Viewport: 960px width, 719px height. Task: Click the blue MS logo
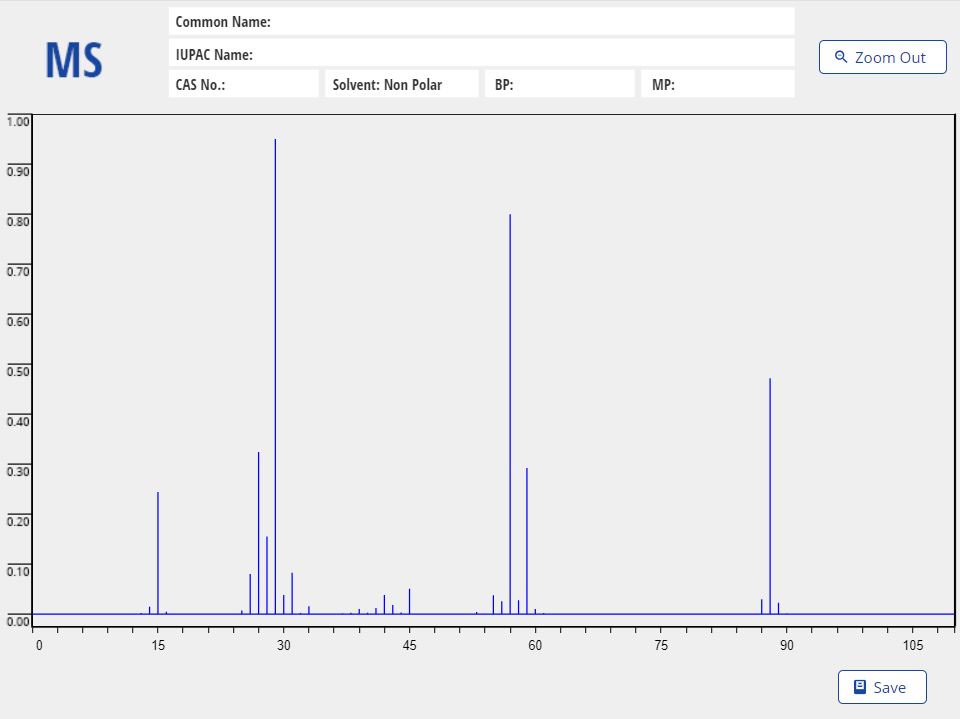coord(73,60)
